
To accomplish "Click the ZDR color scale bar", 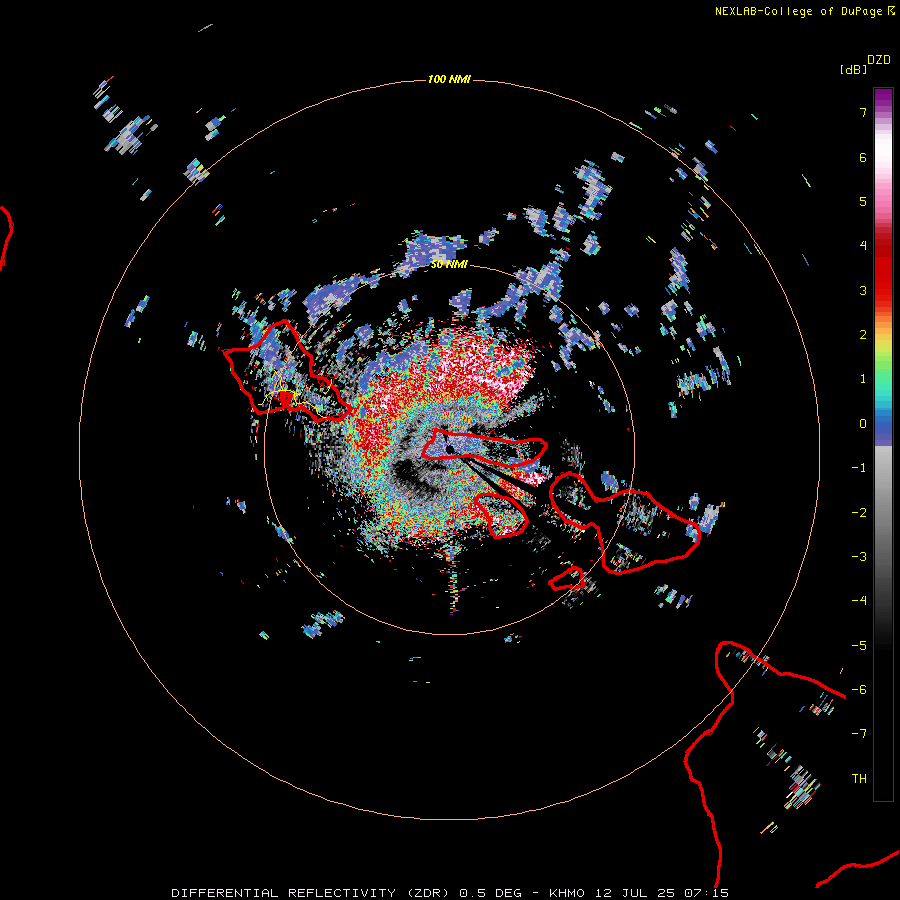I will tap(883, 444).
